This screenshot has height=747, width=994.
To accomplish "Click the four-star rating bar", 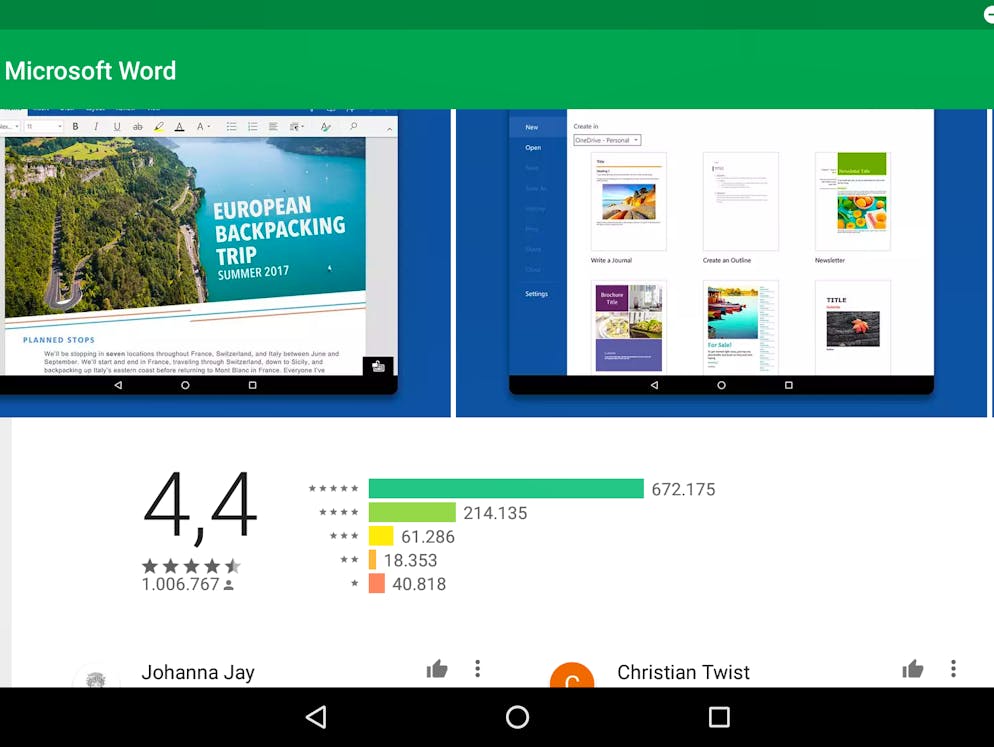I will 412,512.
